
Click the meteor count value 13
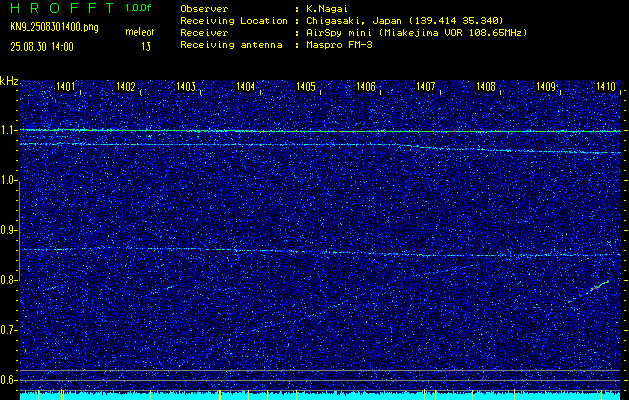146,47
